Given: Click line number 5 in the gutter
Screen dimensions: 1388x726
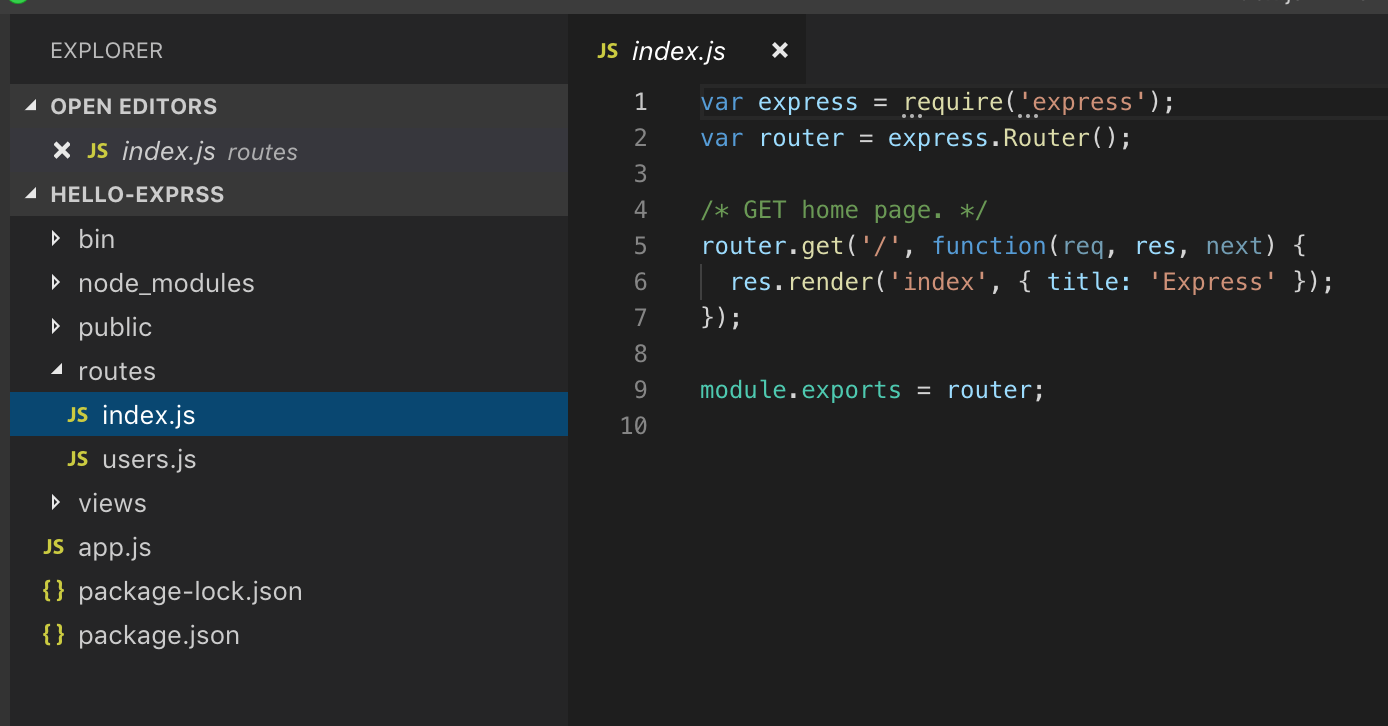Looking at the screenshot, I should coord(640,246).
